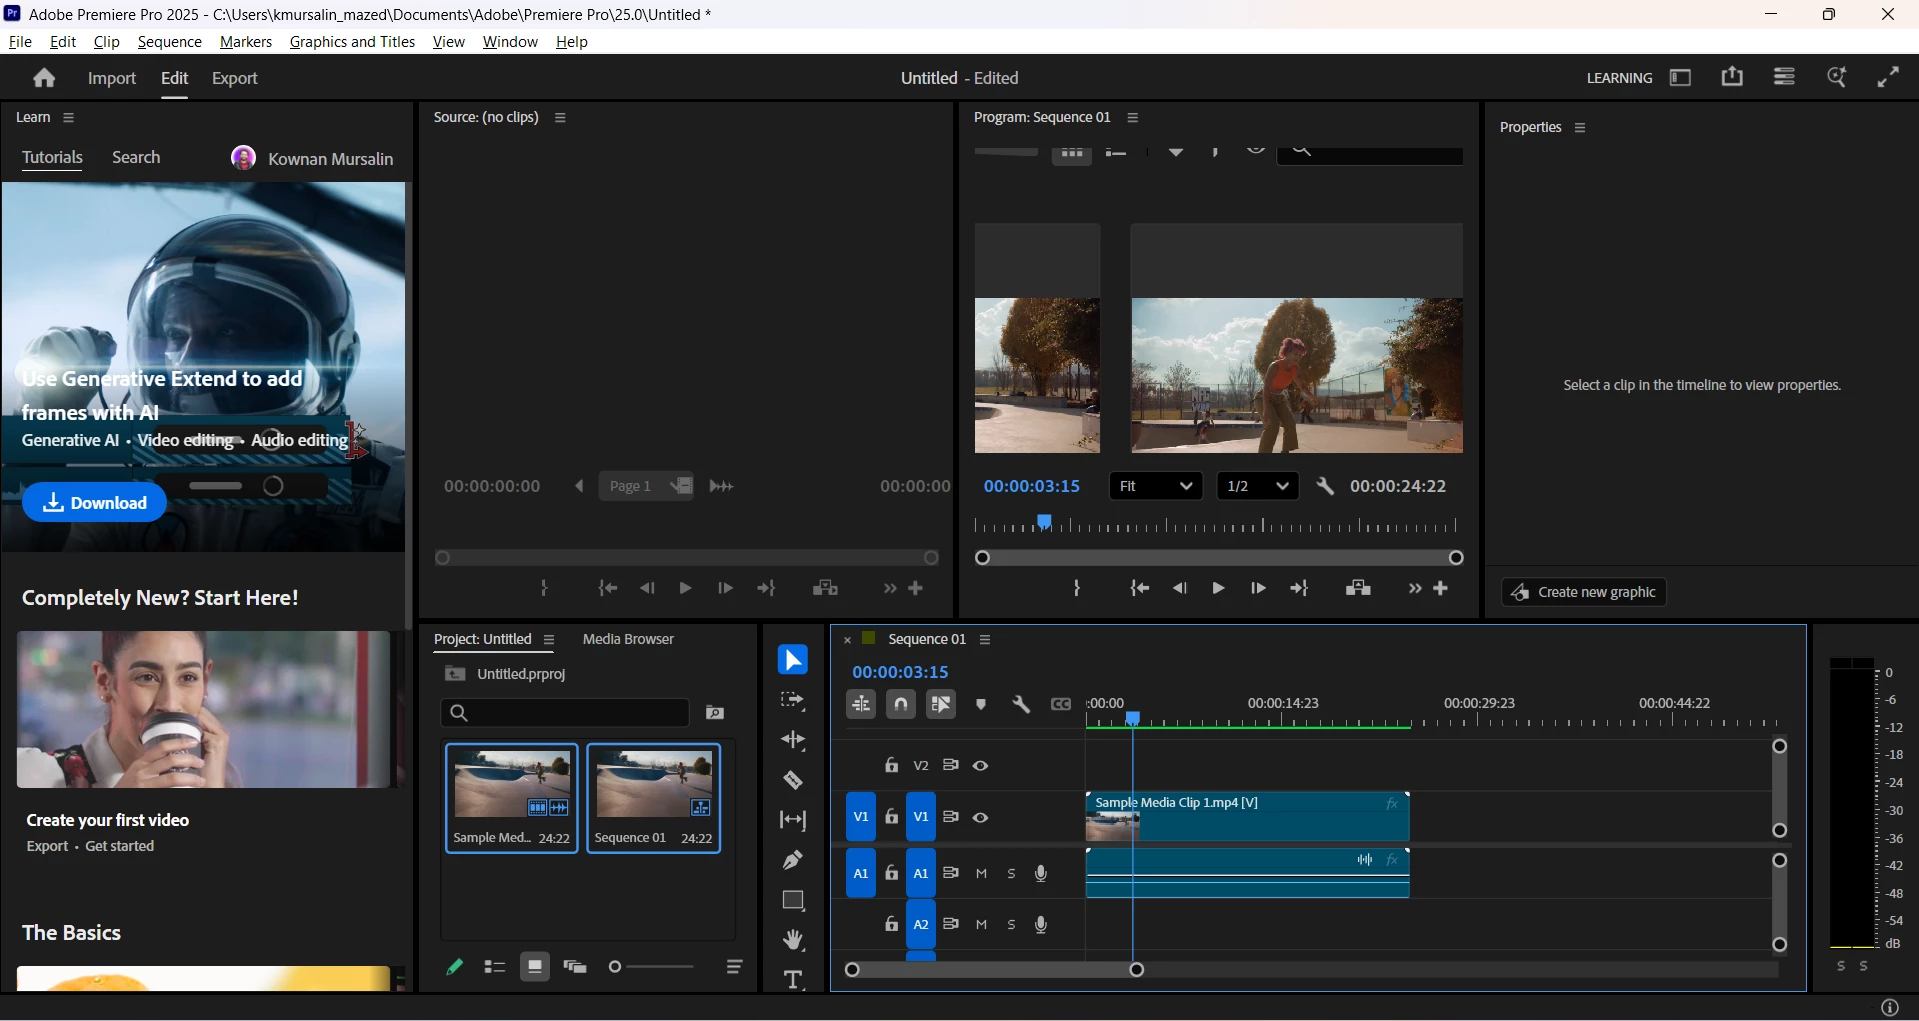Go to In point in Program Monitor
The width and height of the screenshot is (1919, 1021).
(1139, 589)
